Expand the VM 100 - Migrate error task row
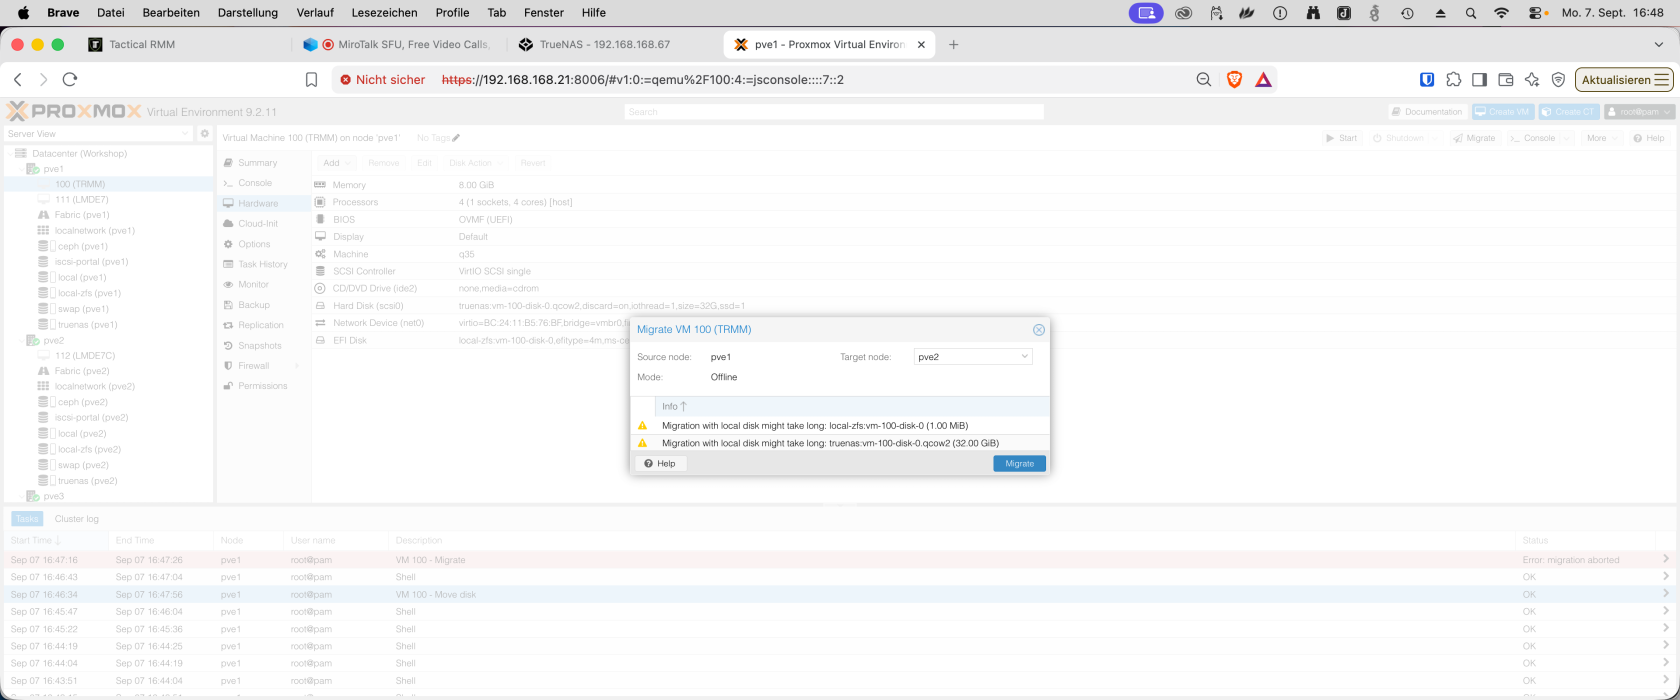The image size is (1680, 700). point(1666,560)
